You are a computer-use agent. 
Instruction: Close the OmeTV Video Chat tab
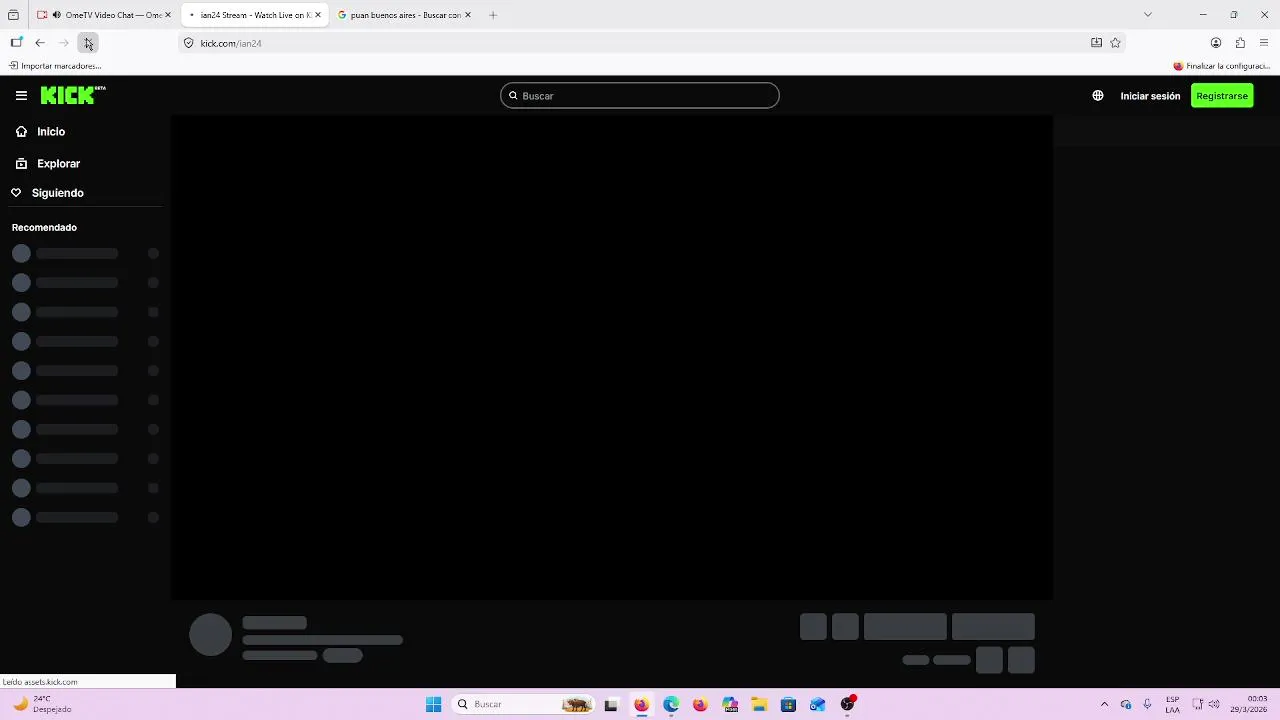tap(168, 15)
